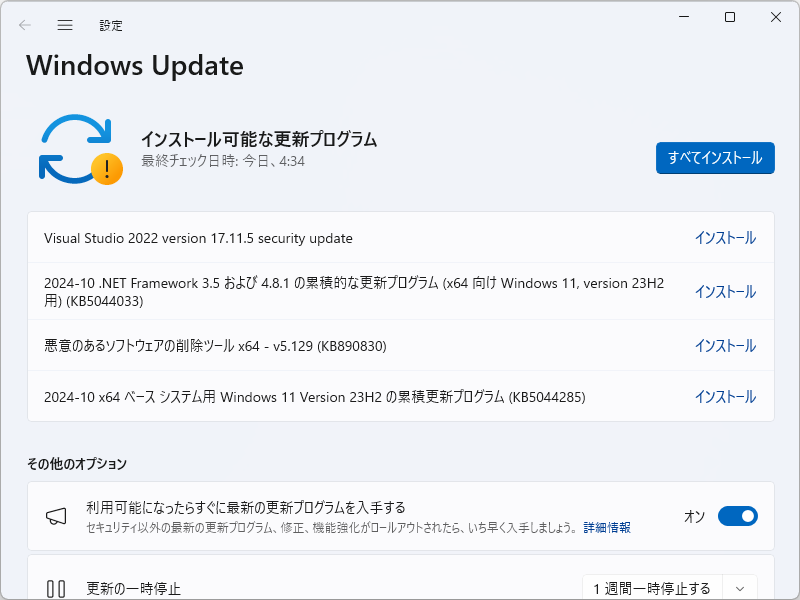
Task: Install the KB5044285 cumulative update
Action: click(x=726, y=397)
